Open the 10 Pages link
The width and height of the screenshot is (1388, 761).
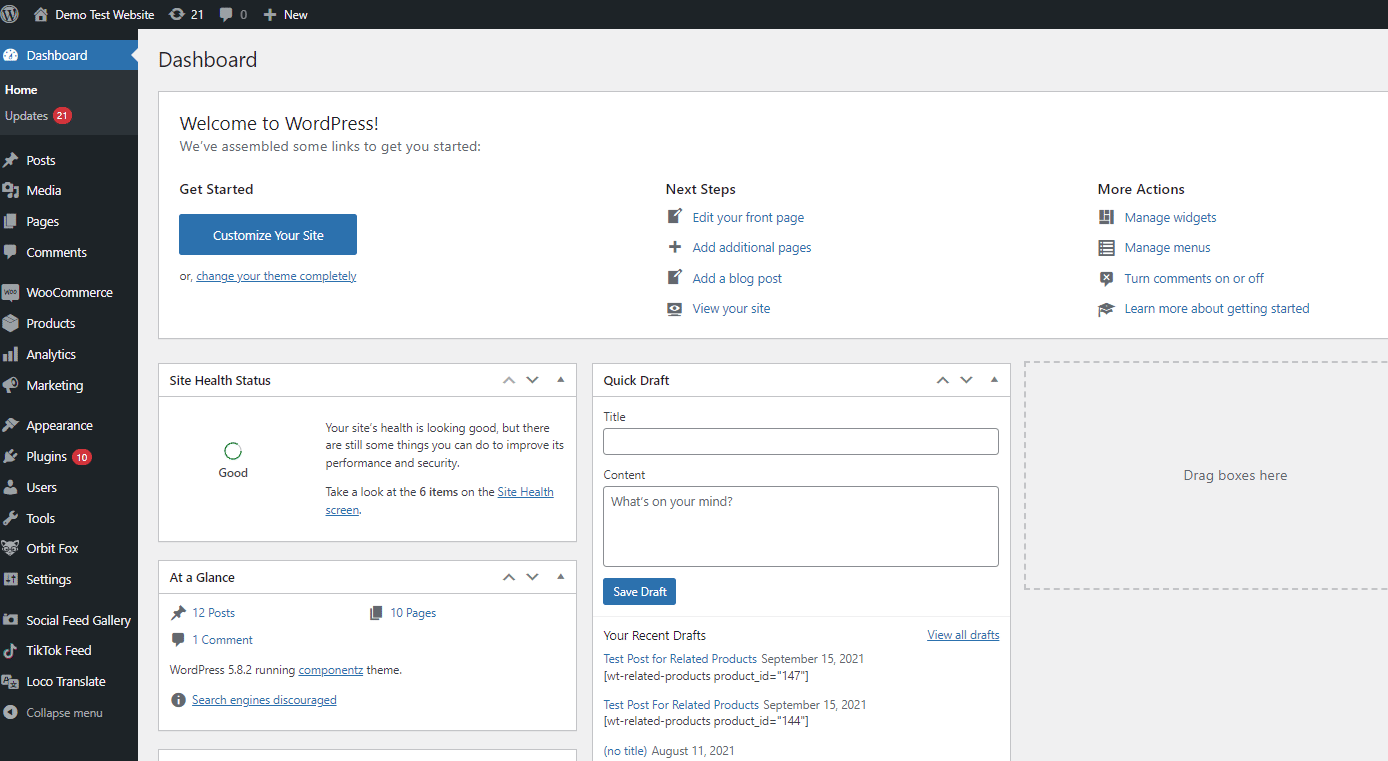pyautogui.click(x=413, y=613)
